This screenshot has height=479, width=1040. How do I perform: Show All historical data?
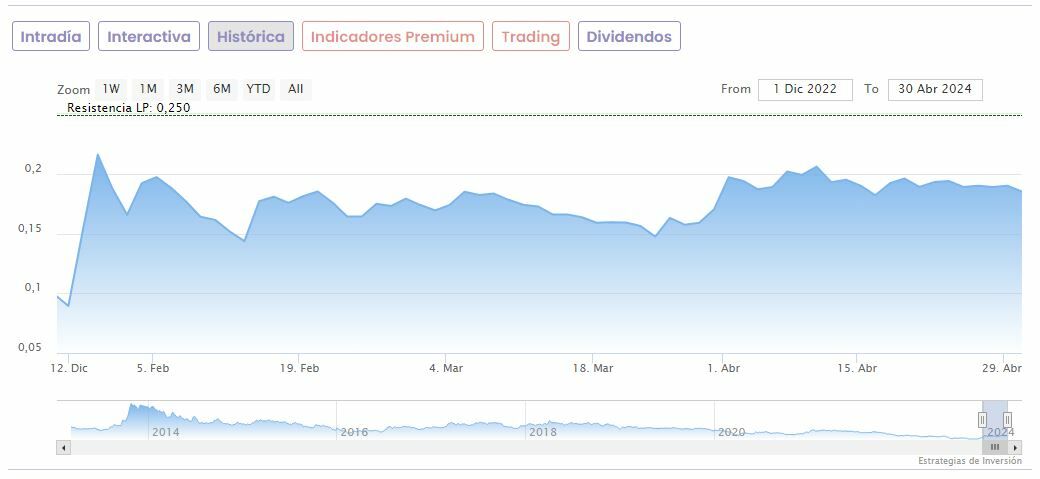(x=296, y=89)
